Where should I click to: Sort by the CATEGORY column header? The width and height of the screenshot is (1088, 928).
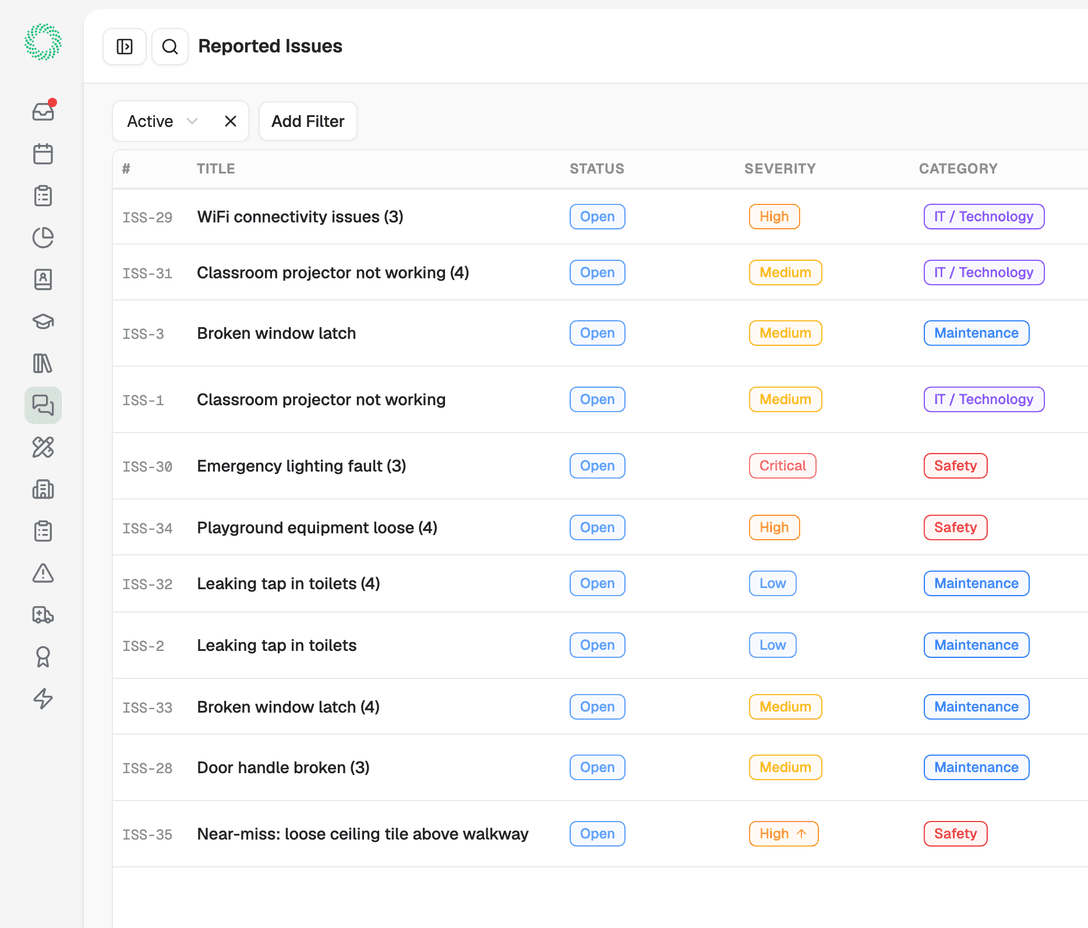click(x=958, y=169)
